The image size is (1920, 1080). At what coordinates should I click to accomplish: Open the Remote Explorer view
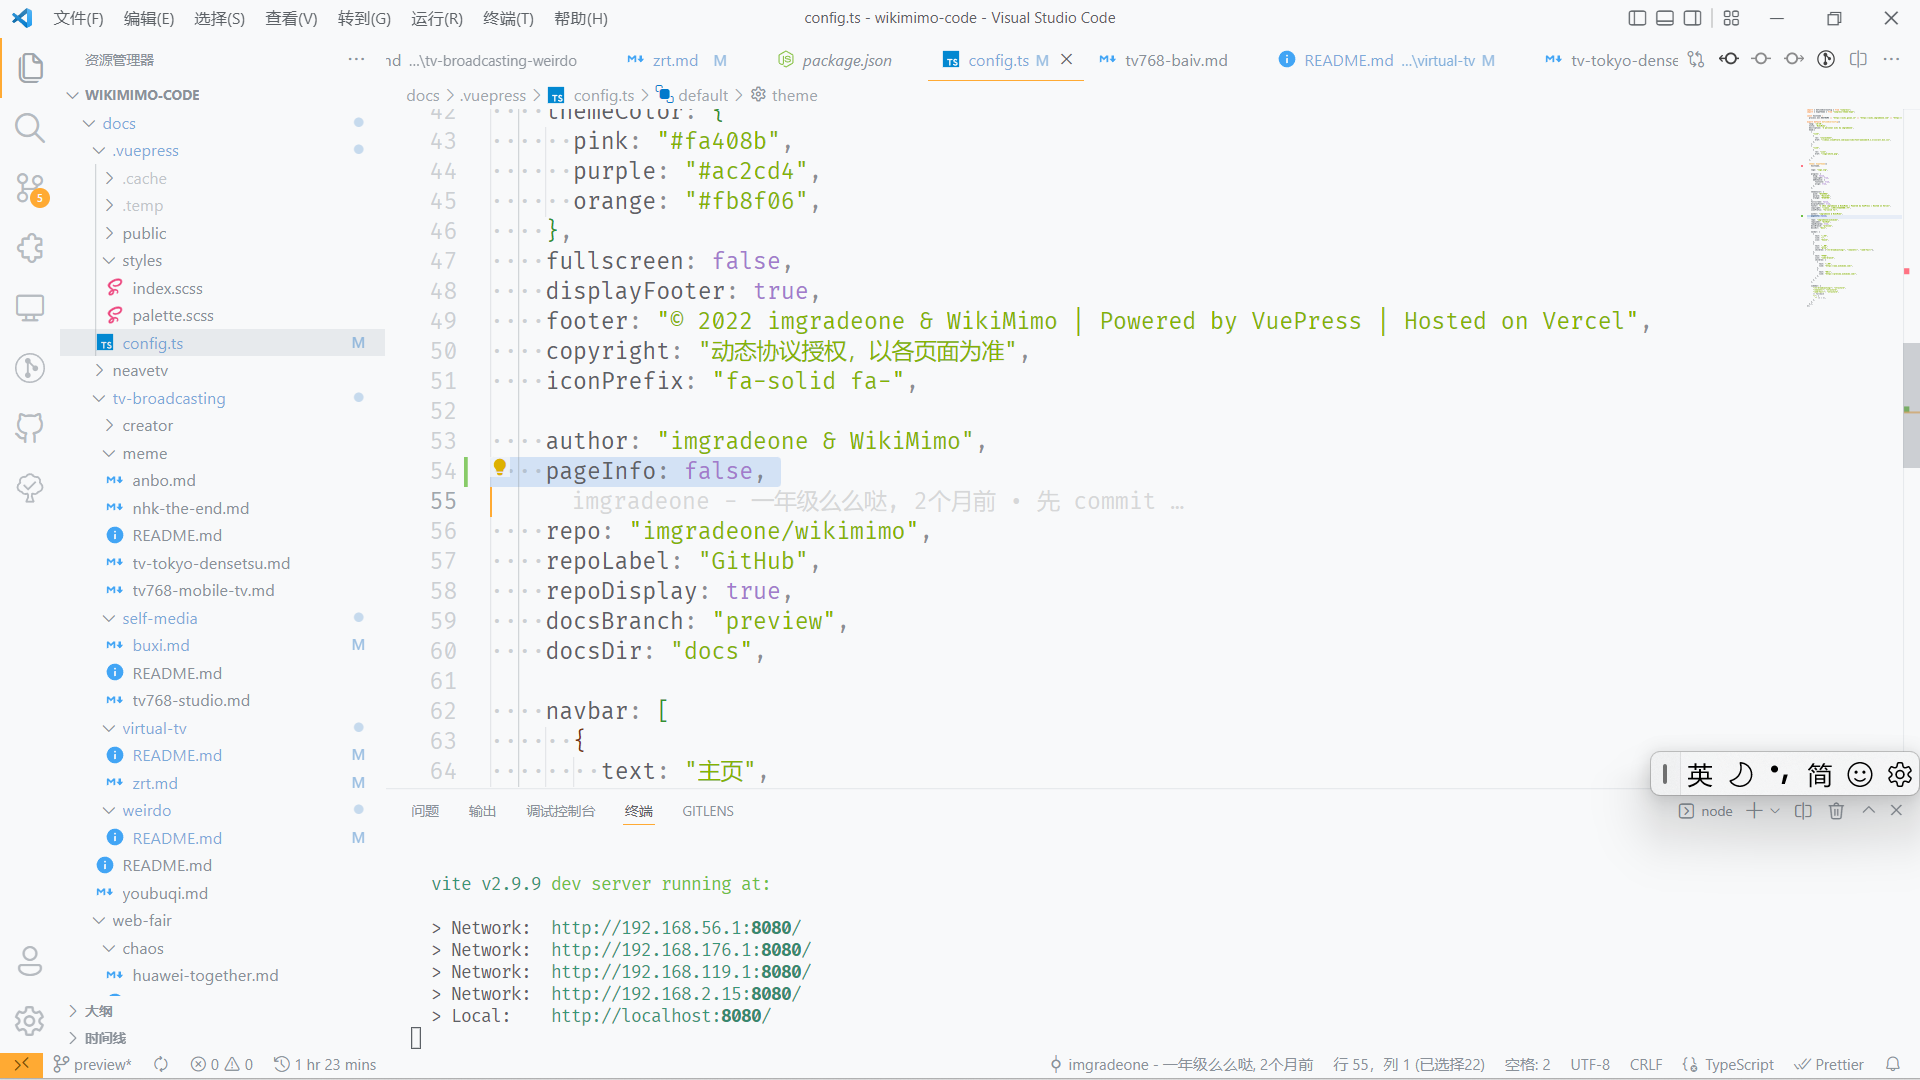point(30,308)
